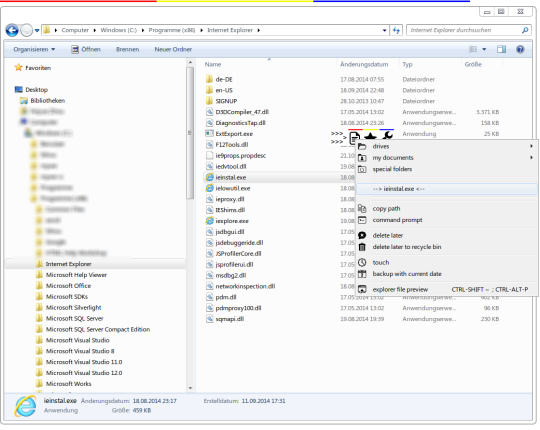540x430 pixels.
Task: Choose copy path from the menu
Action: pos(447,209)
